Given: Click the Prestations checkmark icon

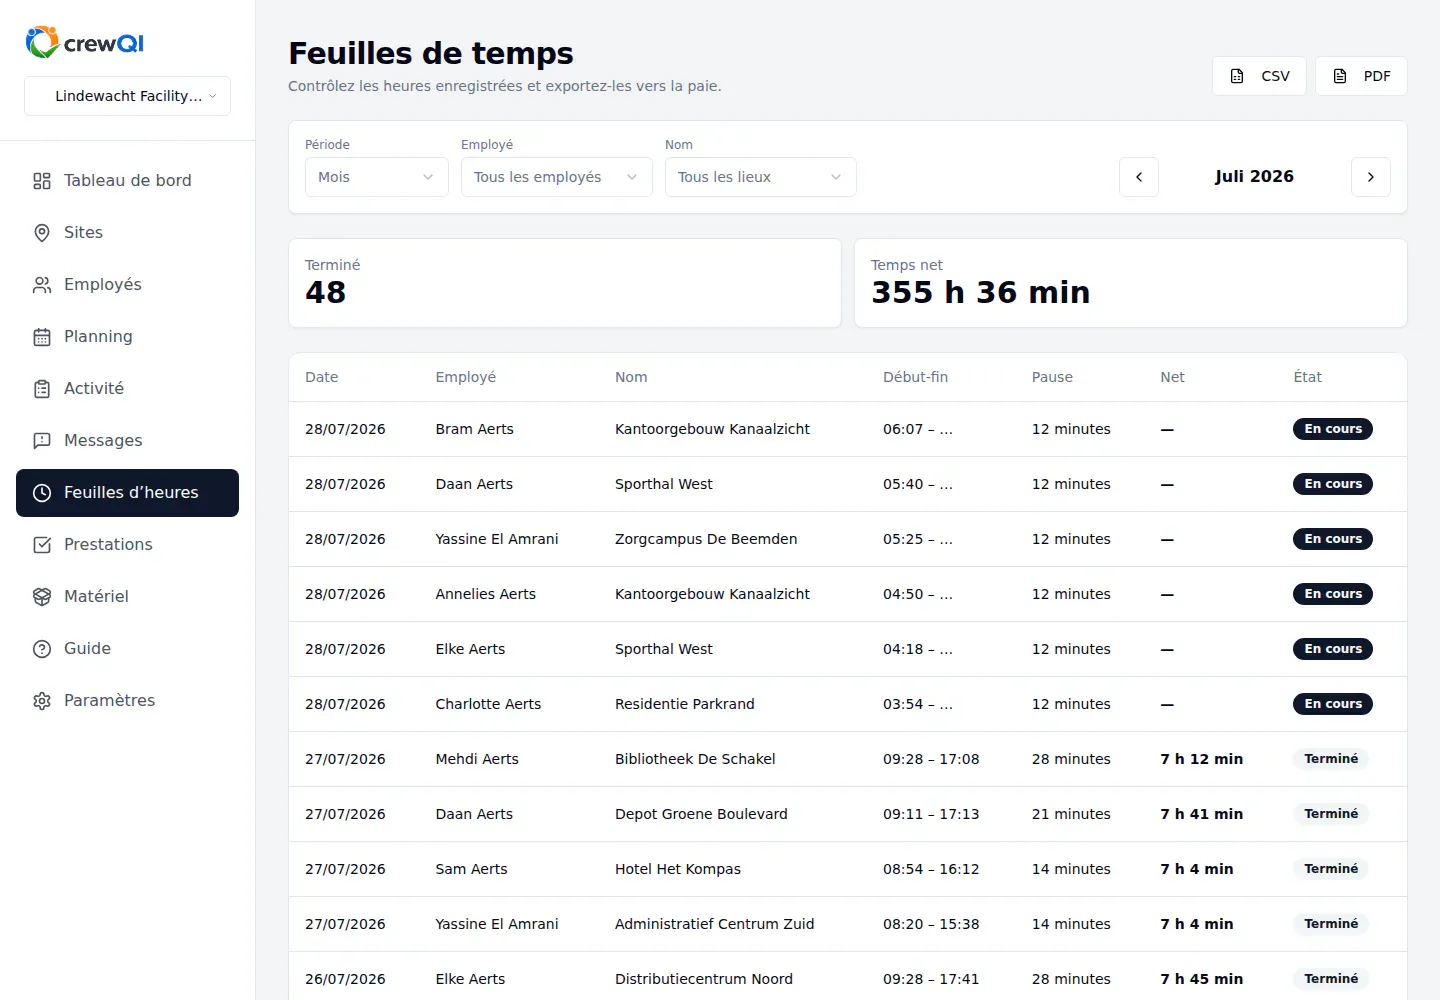Looking at the screenshot, I should [42, 545].
